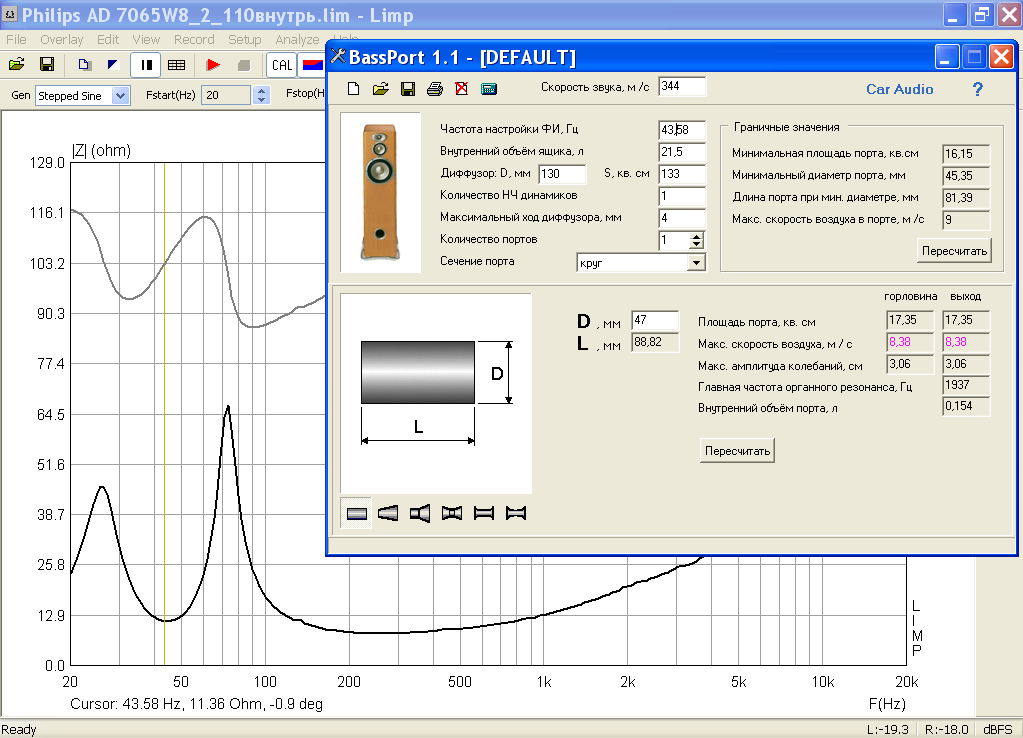Image resolution: width=1023 pixels, height=738 pixels.
Task: Select the hourglass double-flared port shape
Action: pos(452,513)
